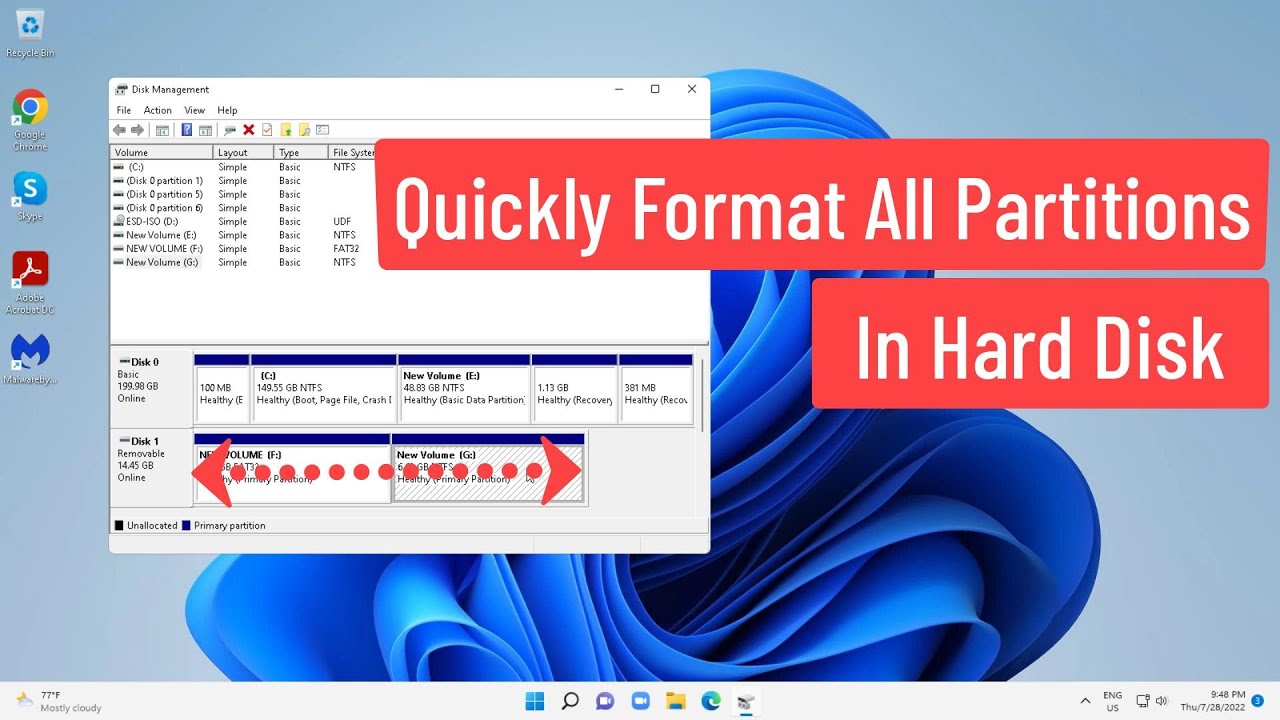Toggle the Show/Hide Console Tree toolbar icon

tap(162, 130)
